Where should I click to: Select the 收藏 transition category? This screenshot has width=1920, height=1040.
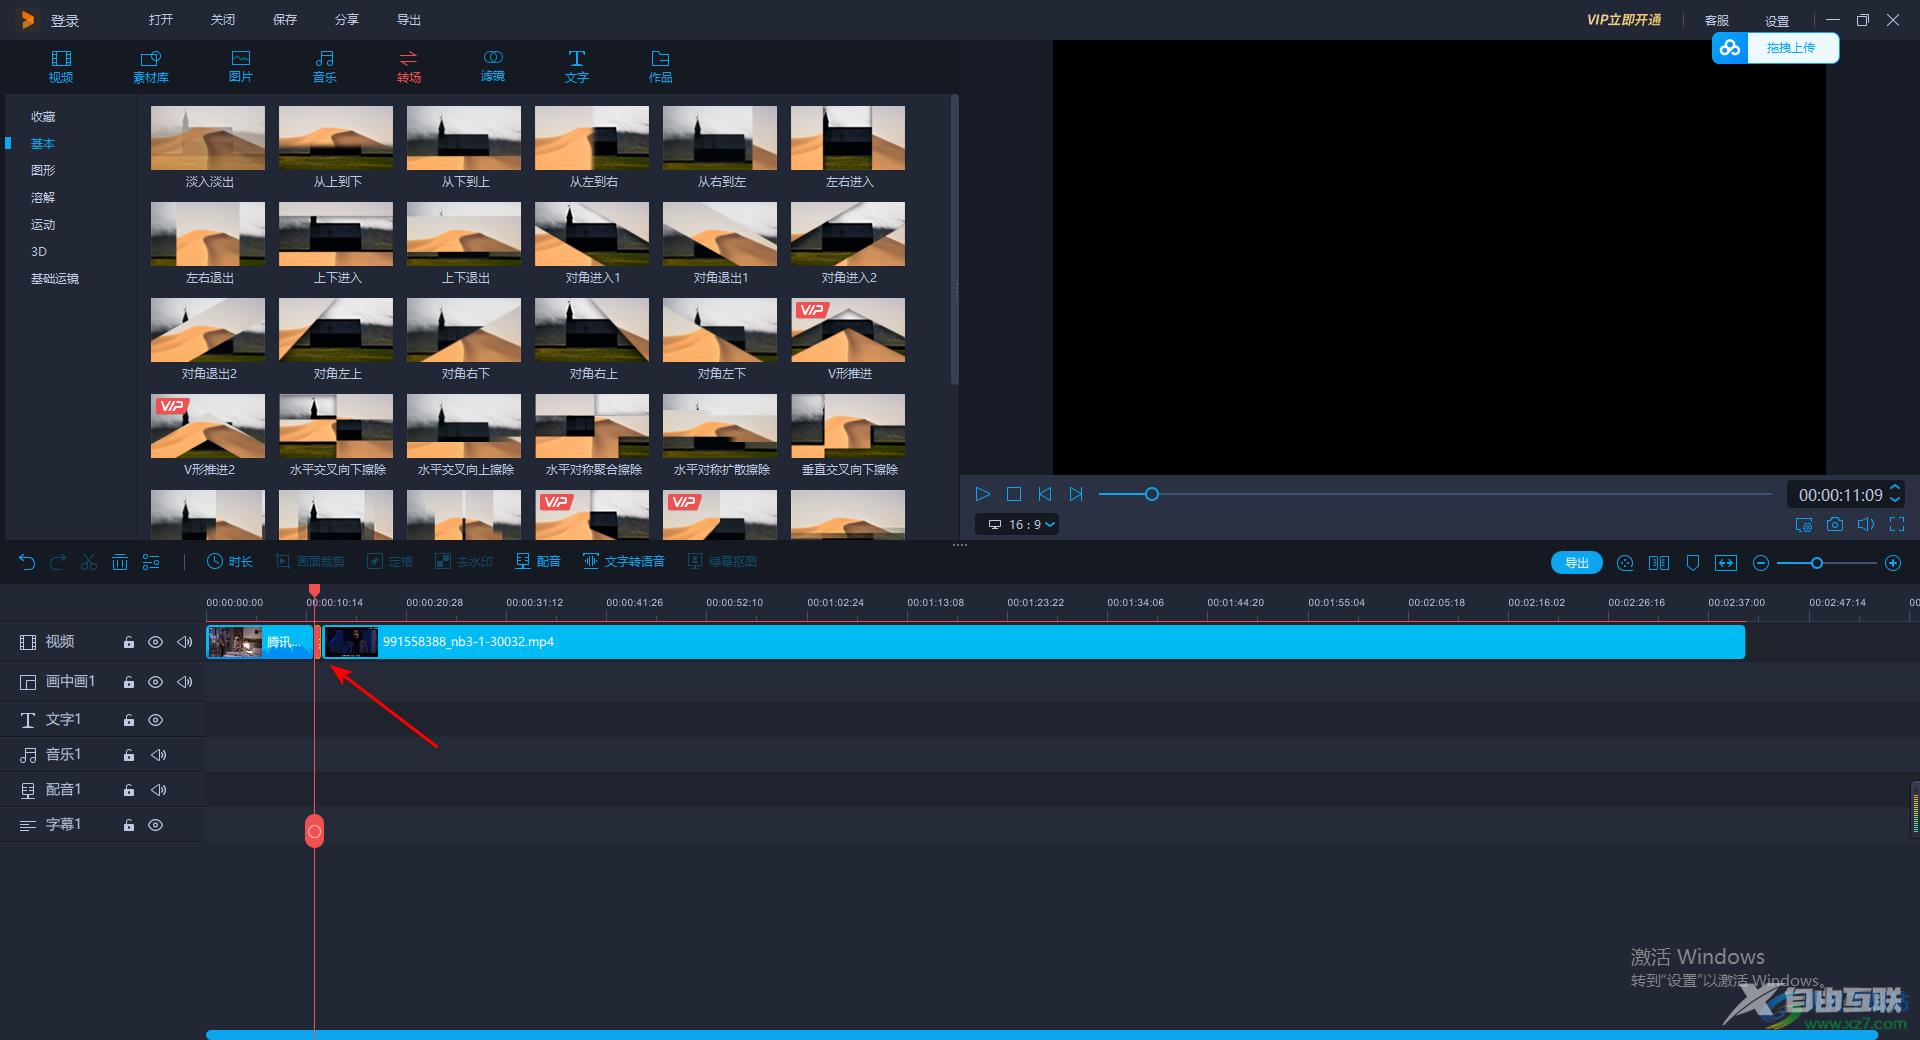43,117
